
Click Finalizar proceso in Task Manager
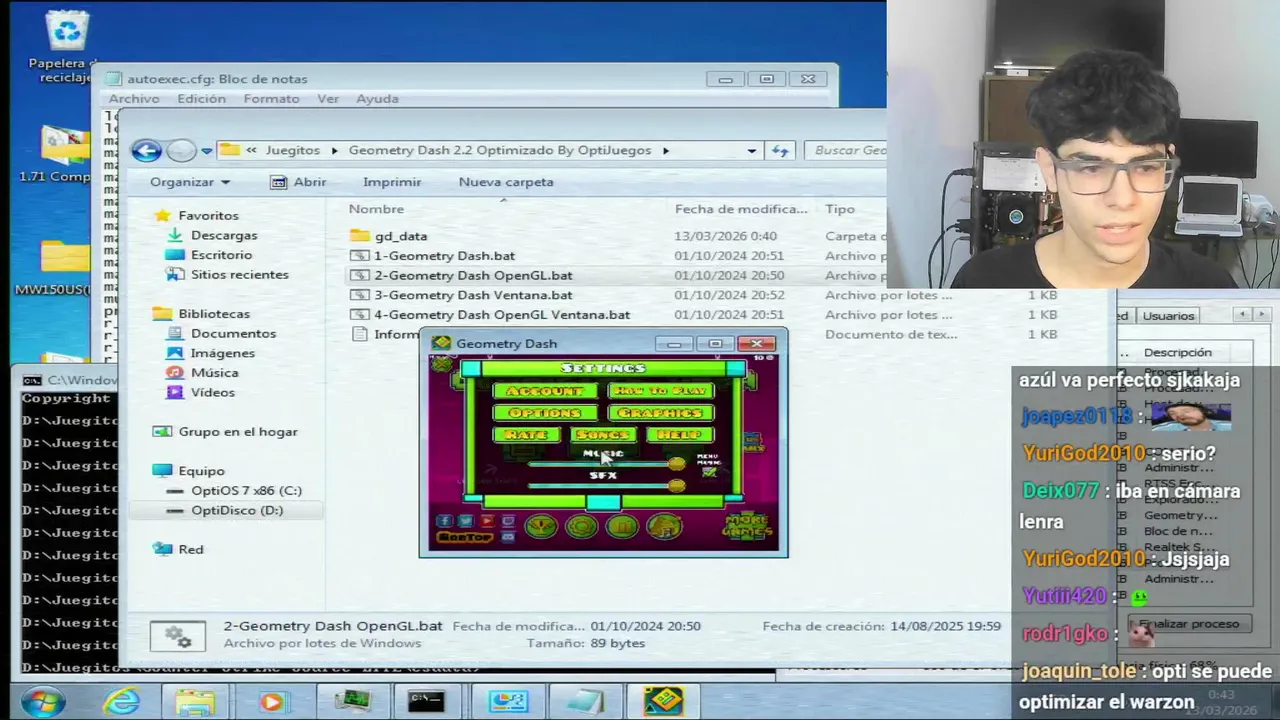(x=1189, y=623)
